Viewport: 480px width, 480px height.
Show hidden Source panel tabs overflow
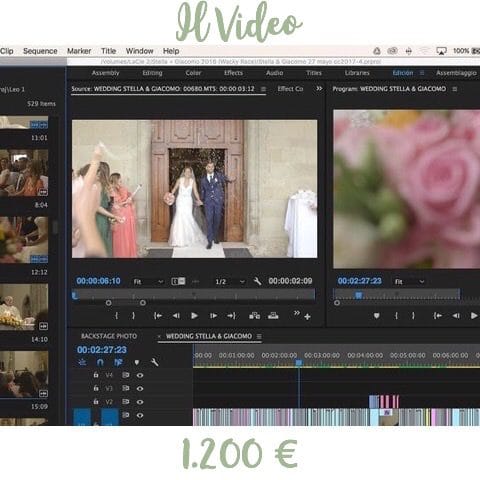[x=319, y=89]
